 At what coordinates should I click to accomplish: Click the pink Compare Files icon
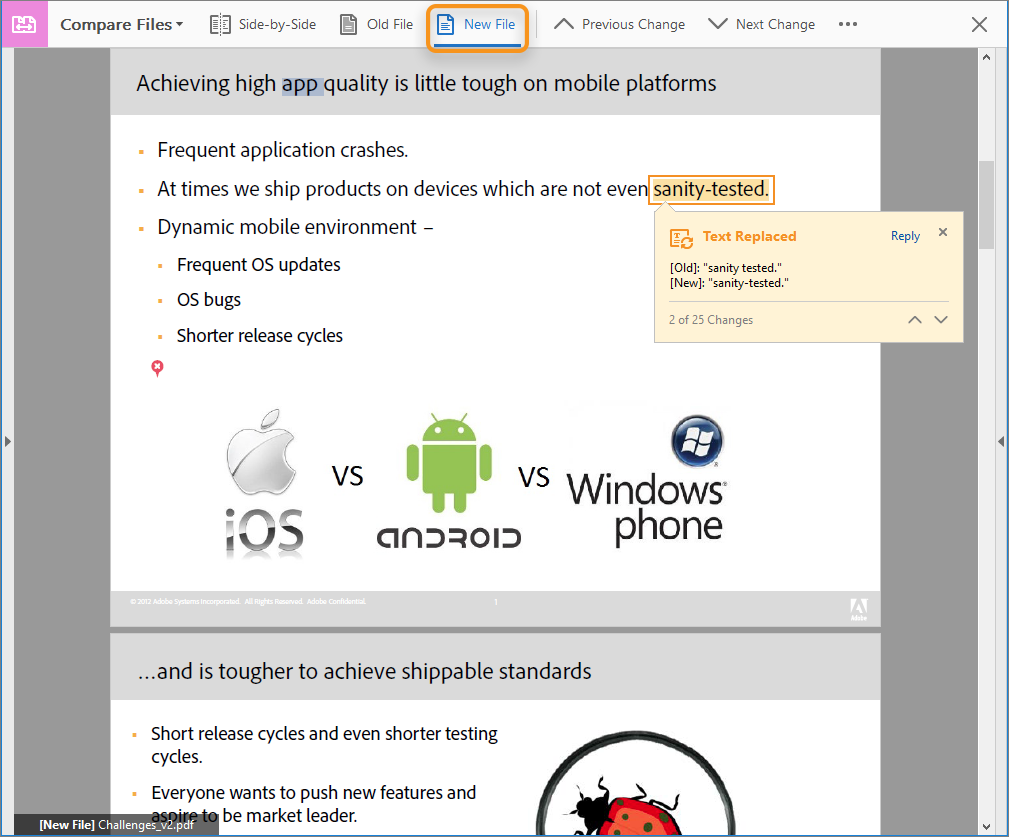pyautogui.click(x=24, y=23)
